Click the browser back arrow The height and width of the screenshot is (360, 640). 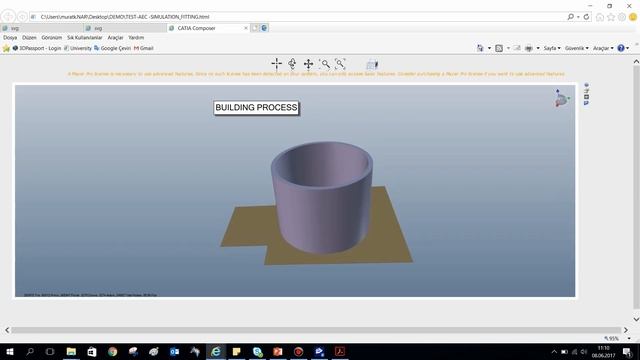8,16
